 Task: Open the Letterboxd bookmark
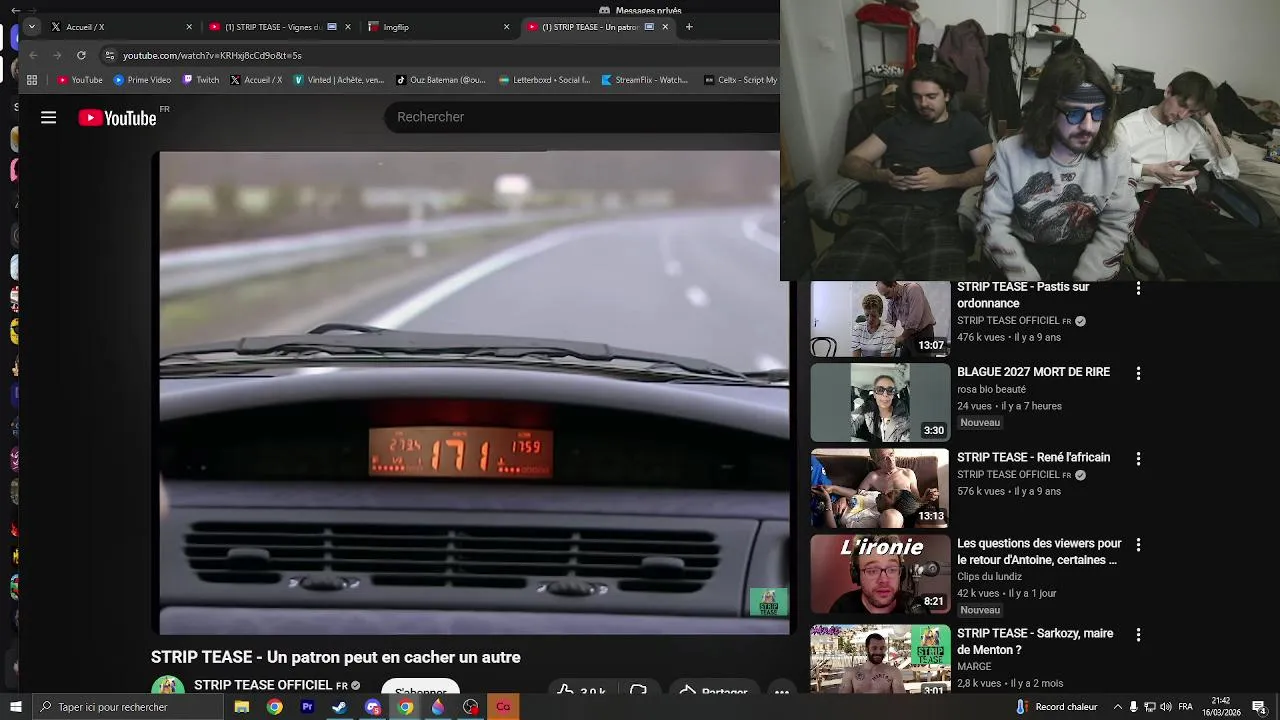(545, 80)
